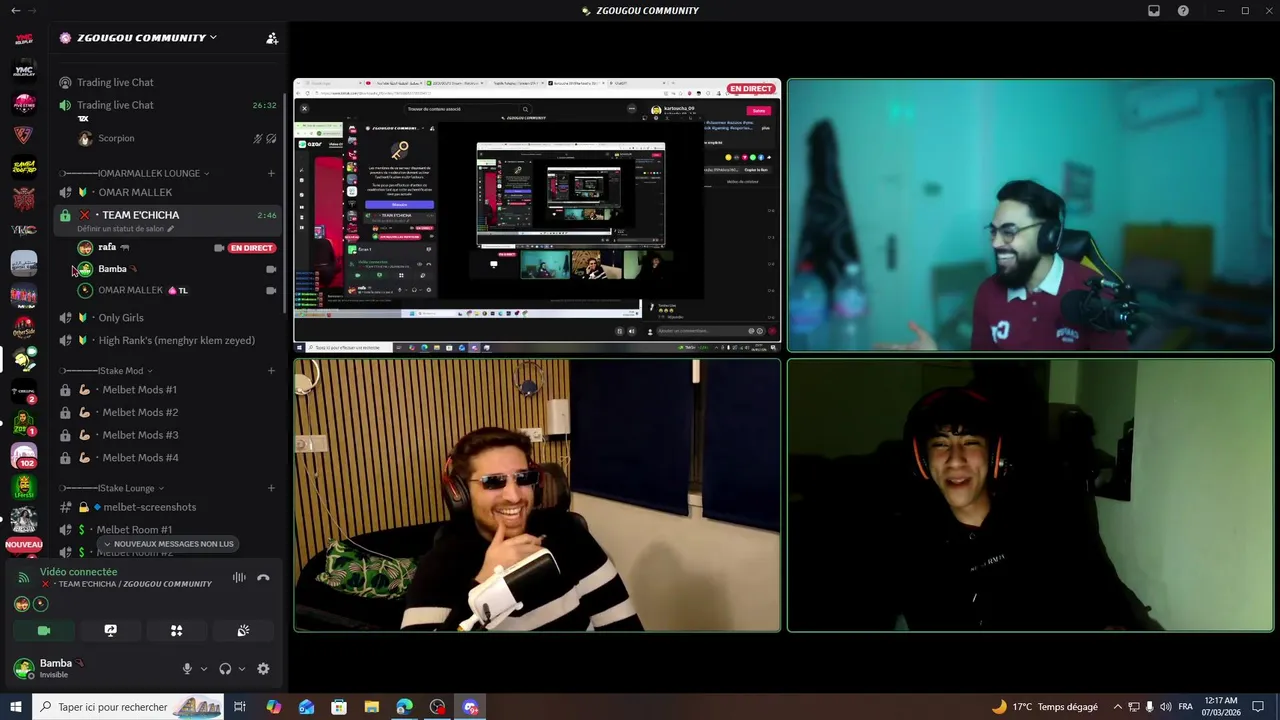Focus the blue-lit bearded man's video tile
Screen dimensions: 1280x720
1030,216
